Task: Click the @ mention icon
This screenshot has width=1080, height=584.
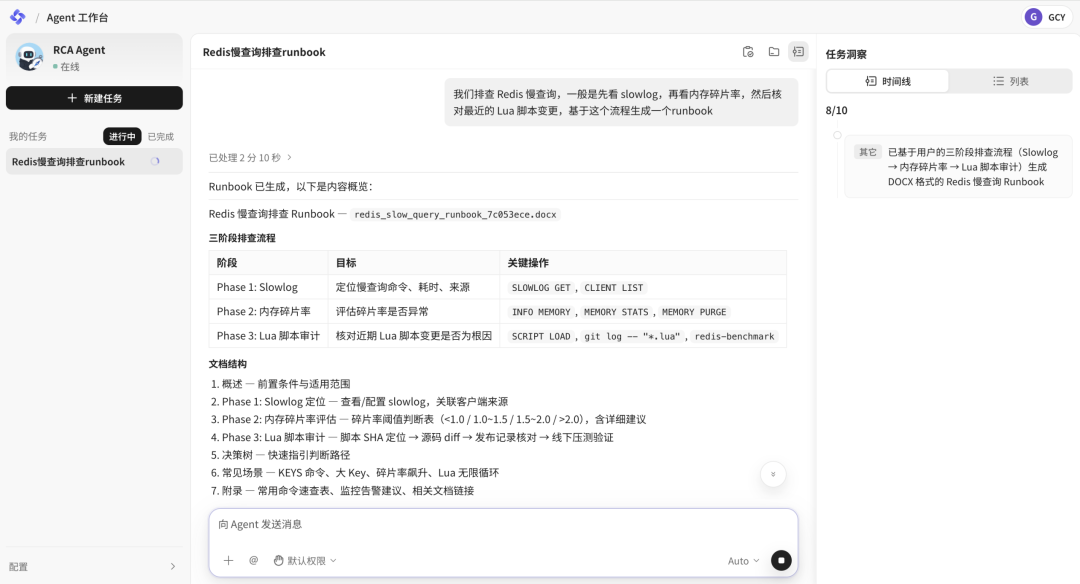Action: tap(253, 561)
